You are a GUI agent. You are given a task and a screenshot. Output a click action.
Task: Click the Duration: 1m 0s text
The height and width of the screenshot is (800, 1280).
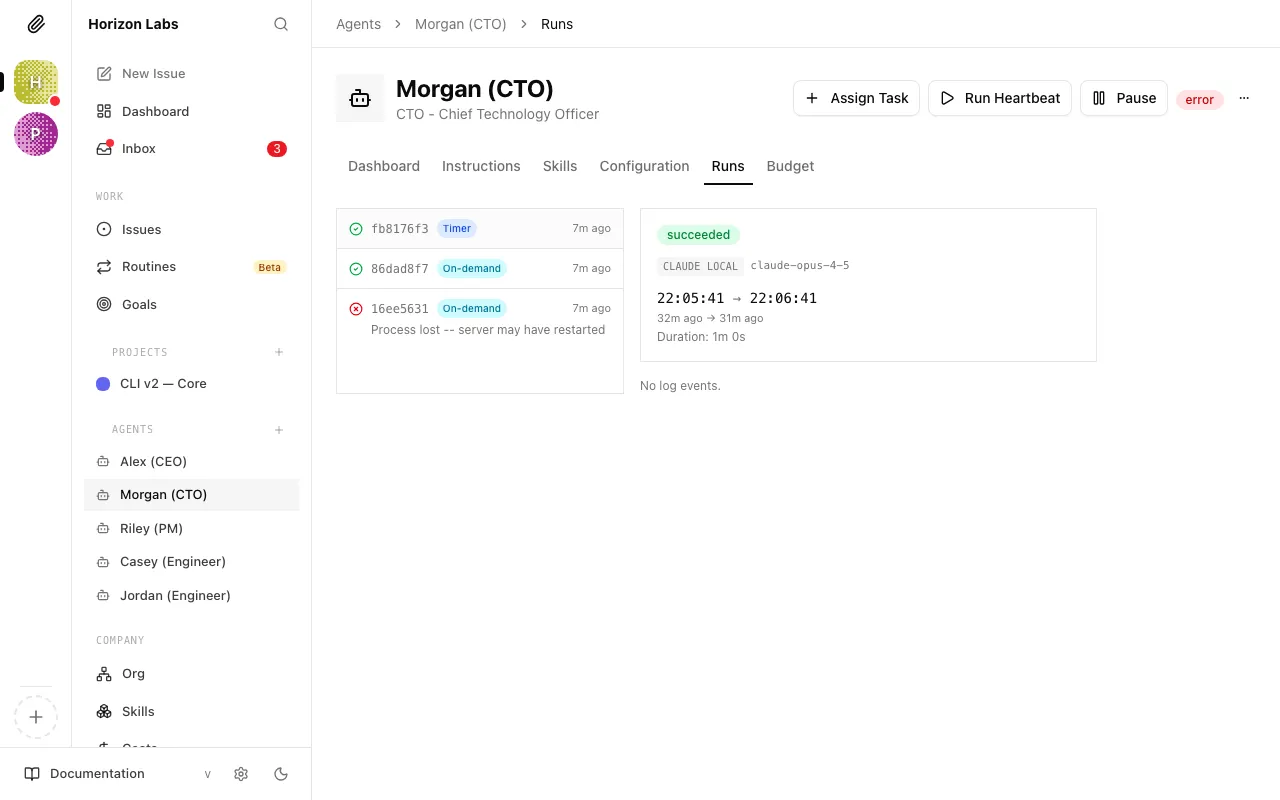[701, 337]
